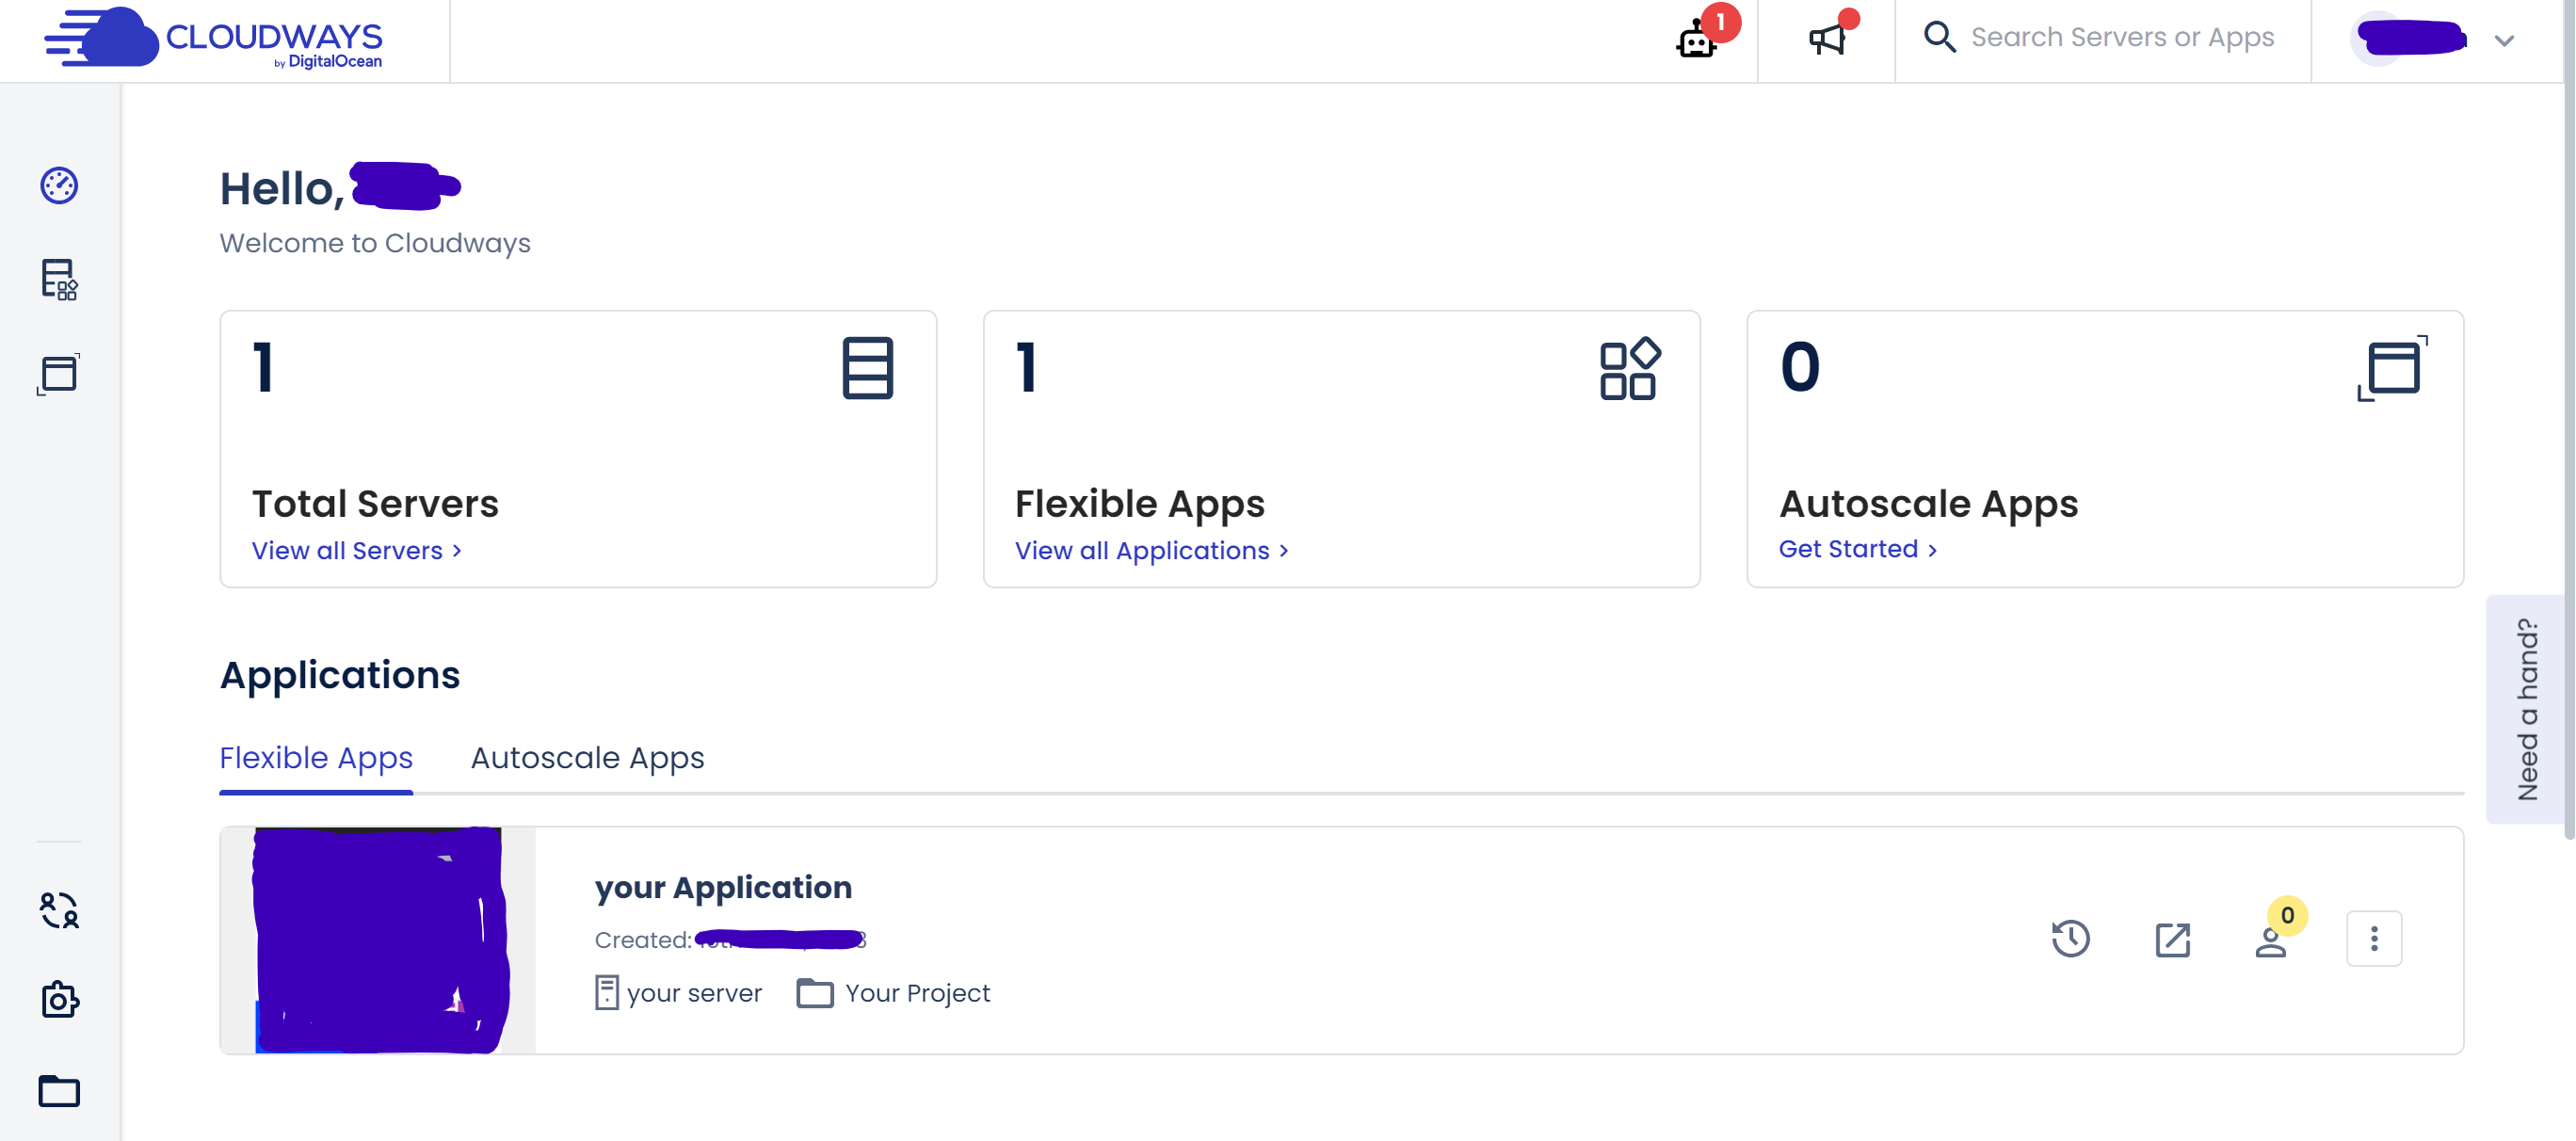This screenshot has height=1141, width=2576.
Task: Click the apps grid icon in Flexible Apps card
Action: (x=1630, y=369)
